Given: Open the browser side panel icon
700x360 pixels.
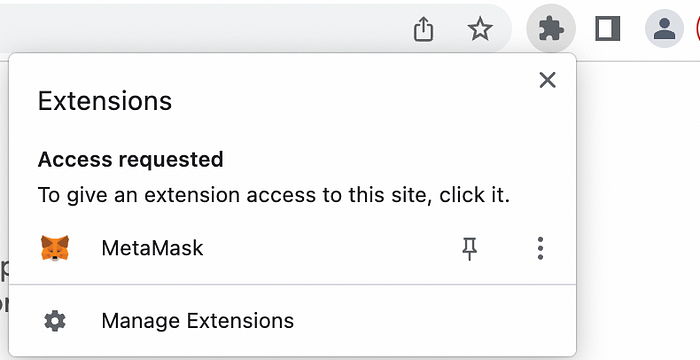Looking at the screenshot, I should [608, 29].
